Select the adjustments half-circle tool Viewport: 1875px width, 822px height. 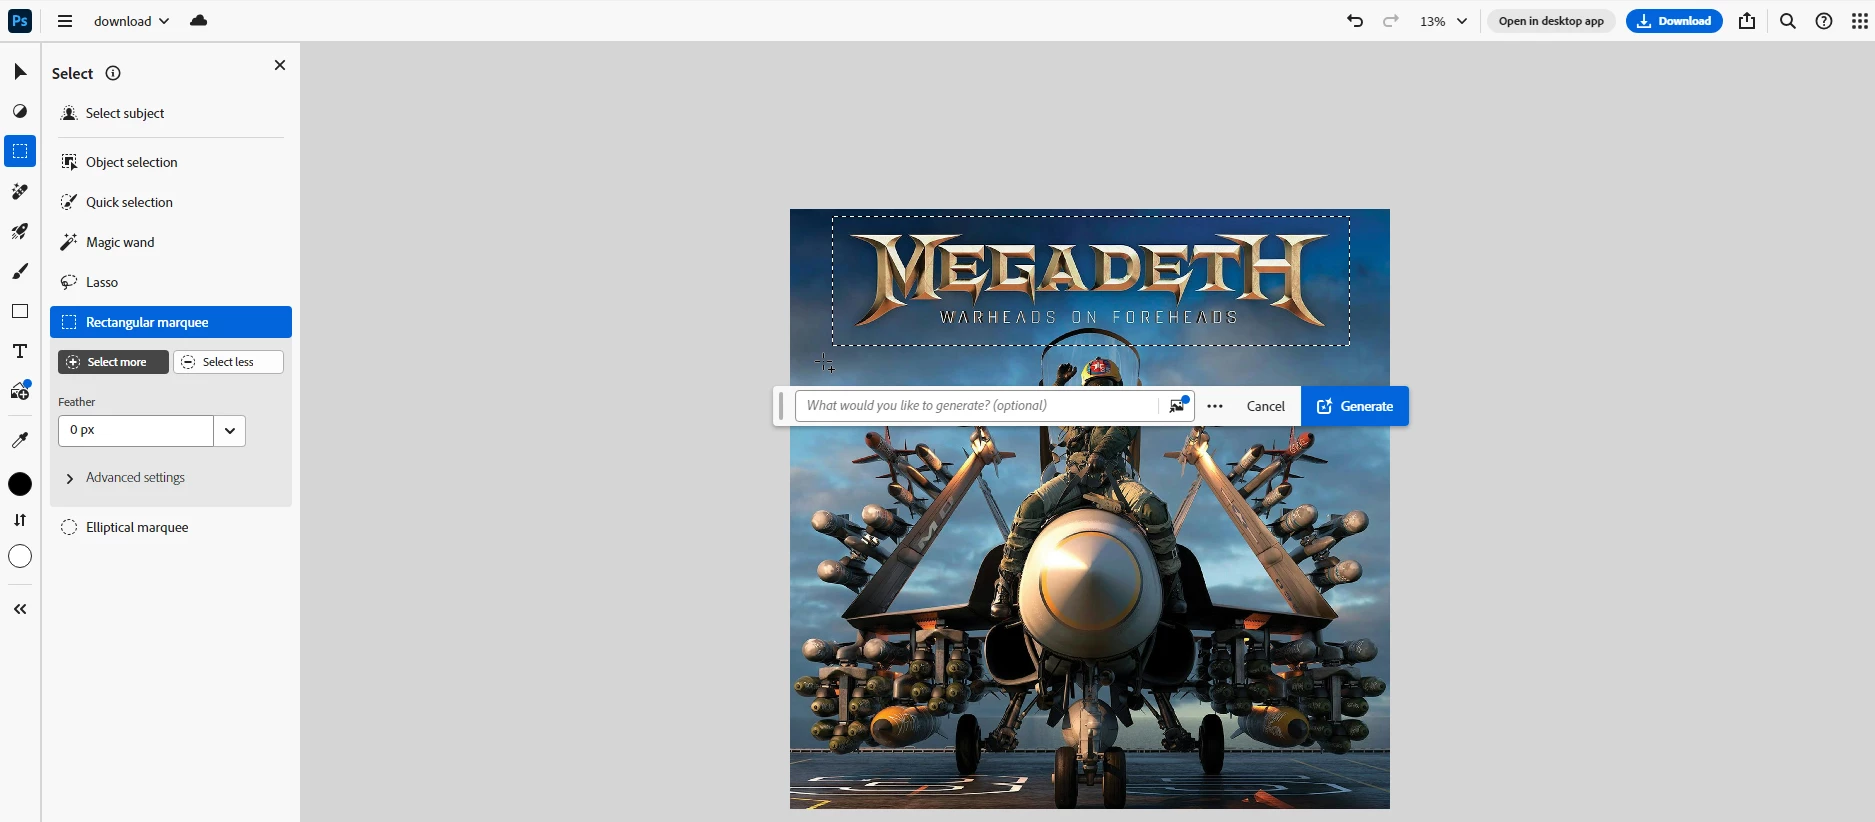click(20, 111)
